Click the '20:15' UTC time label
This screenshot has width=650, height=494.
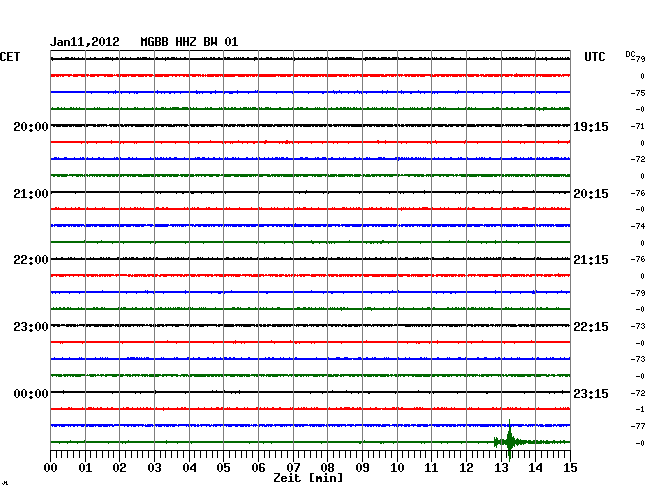(x=591, y=194)
